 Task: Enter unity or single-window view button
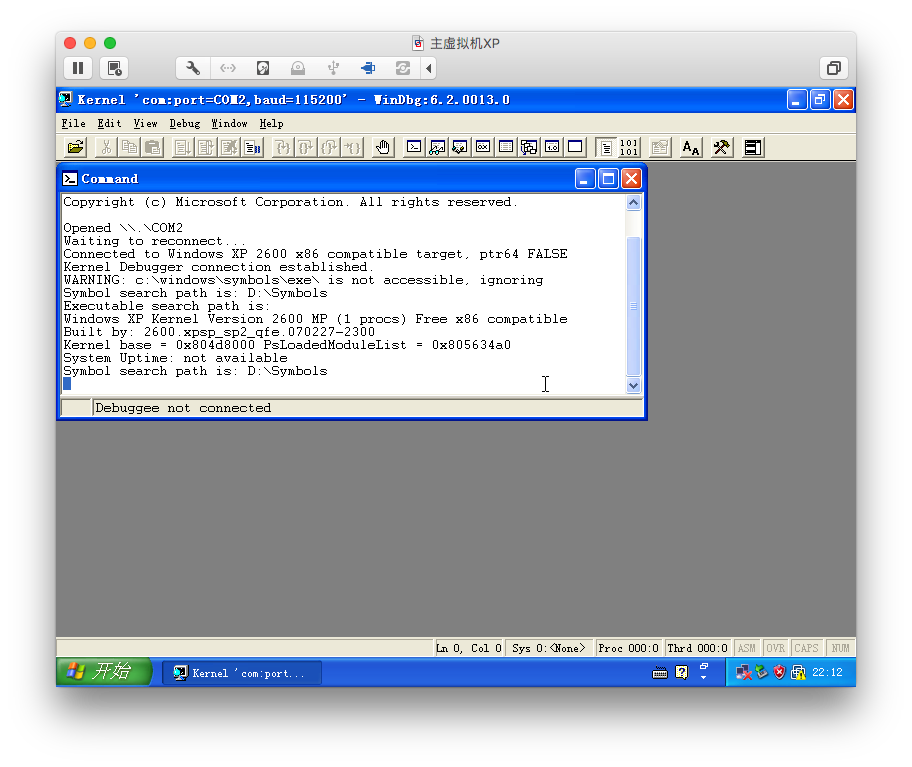point(833,69)
